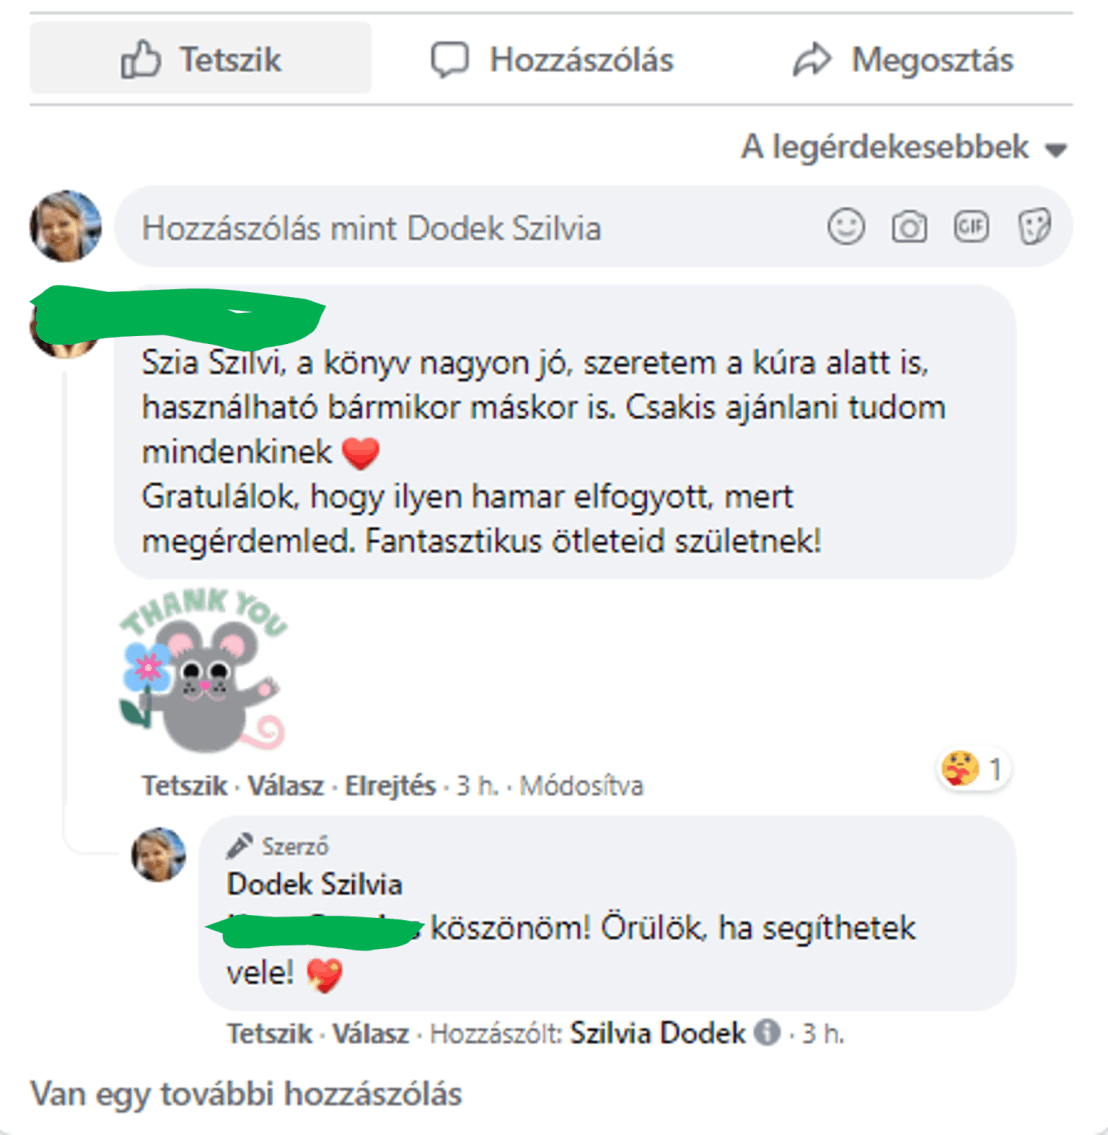The image size is (1108, 1135).
Task: Open the Módosítva edit history link
Action: tap(581, 785)
